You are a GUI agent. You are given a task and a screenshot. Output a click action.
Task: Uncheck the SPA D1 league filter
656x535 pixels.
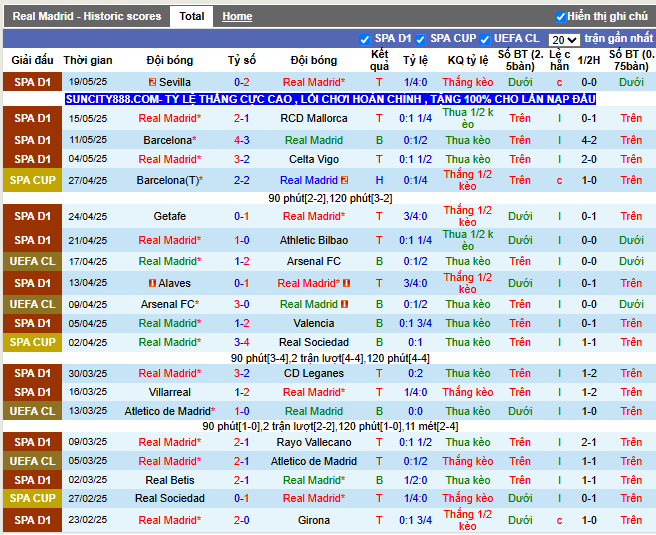click(x=364, y=40)
